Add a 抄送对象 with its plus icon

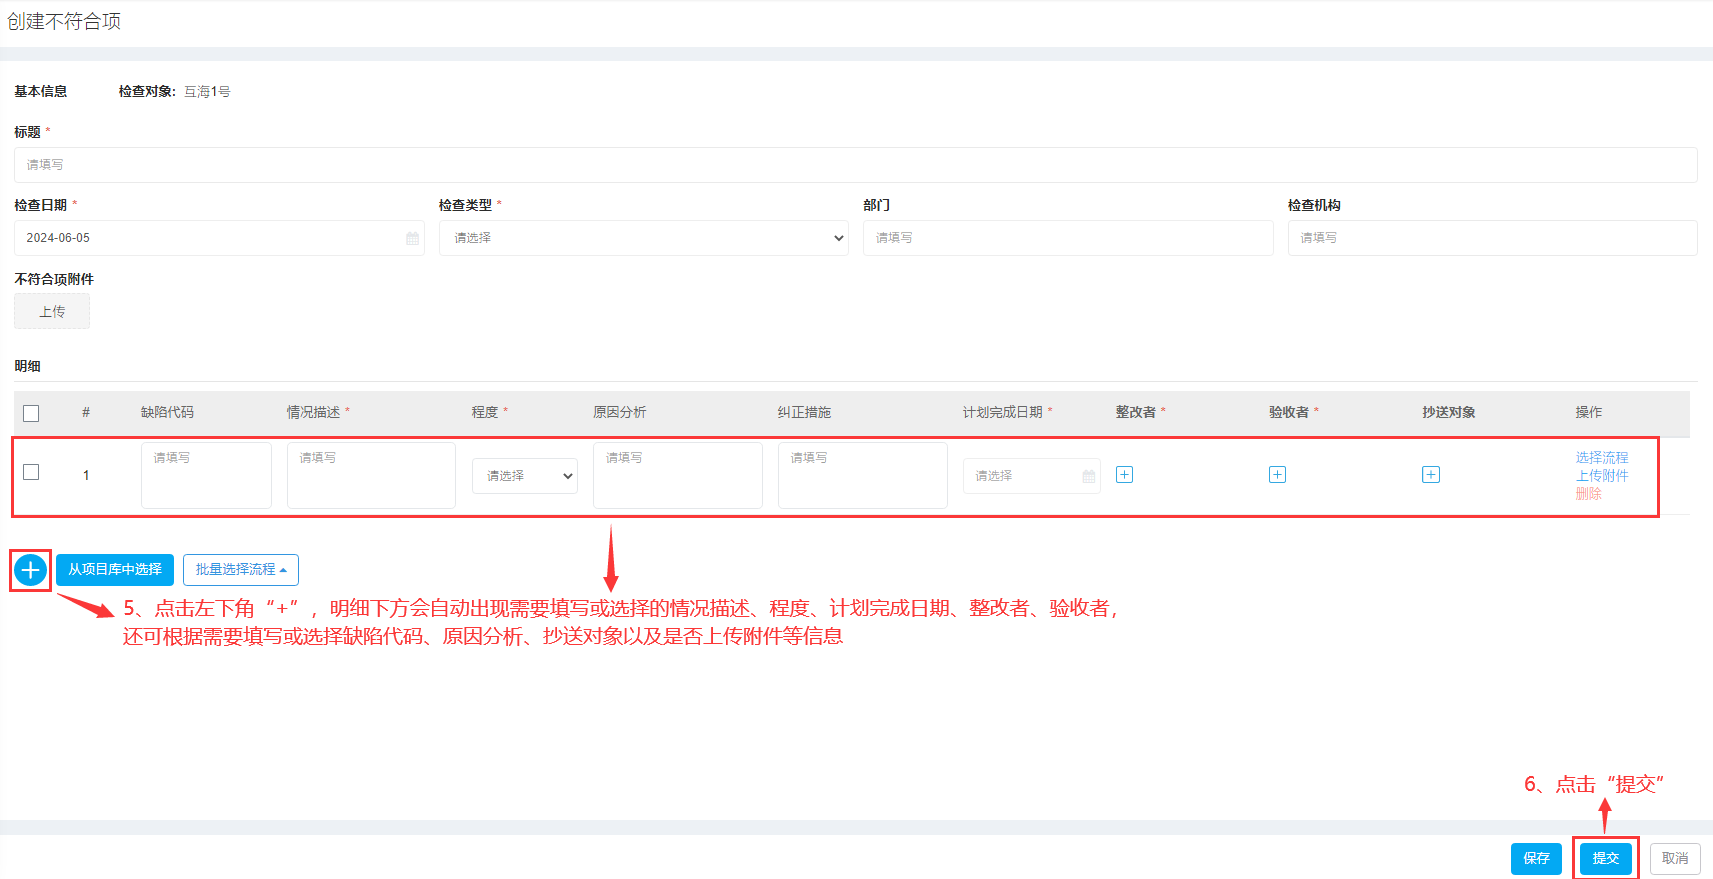[1431, 475]
